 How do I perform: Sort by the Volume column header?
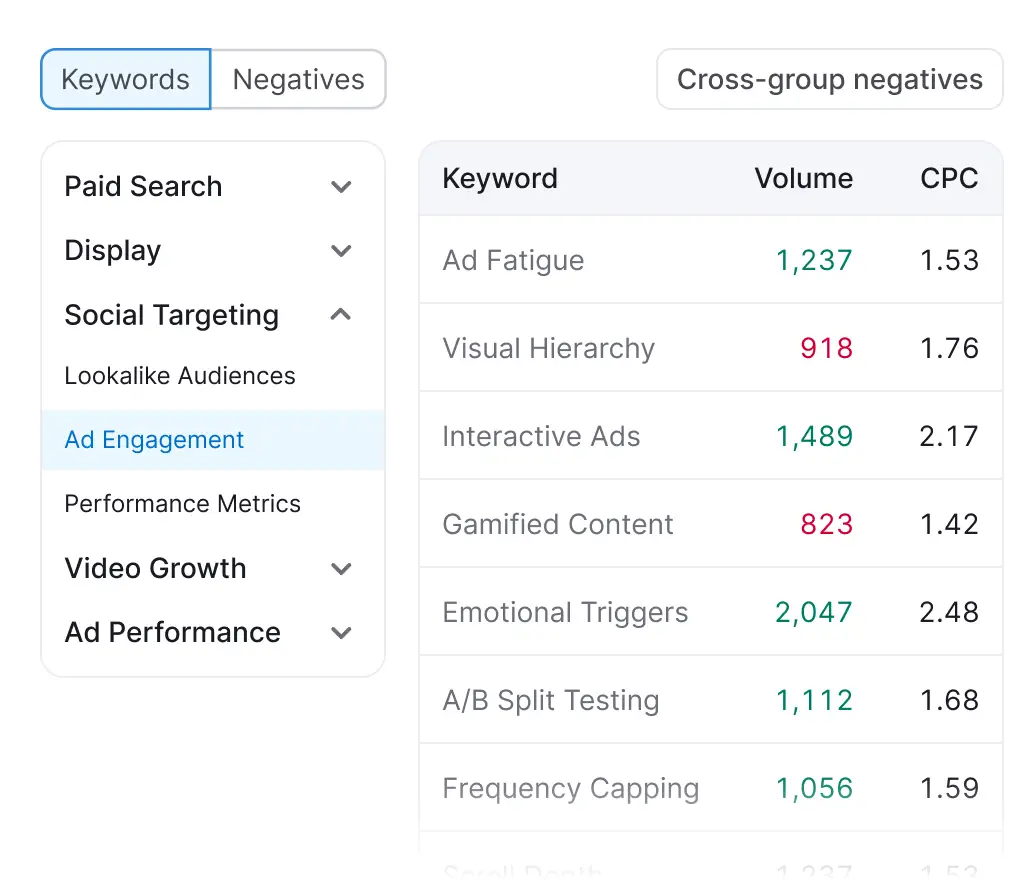click(803, 179)
